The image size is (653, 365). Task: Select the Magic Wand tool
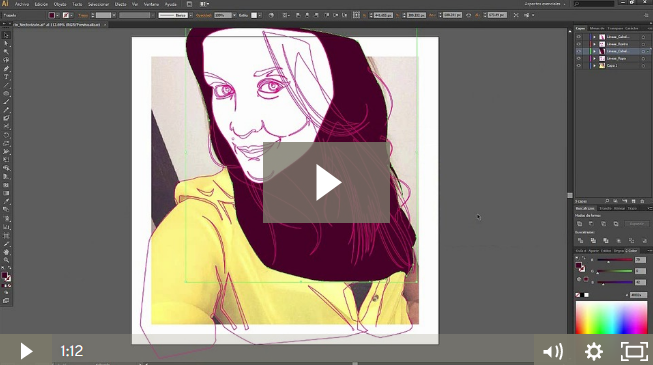click(6, 52)
